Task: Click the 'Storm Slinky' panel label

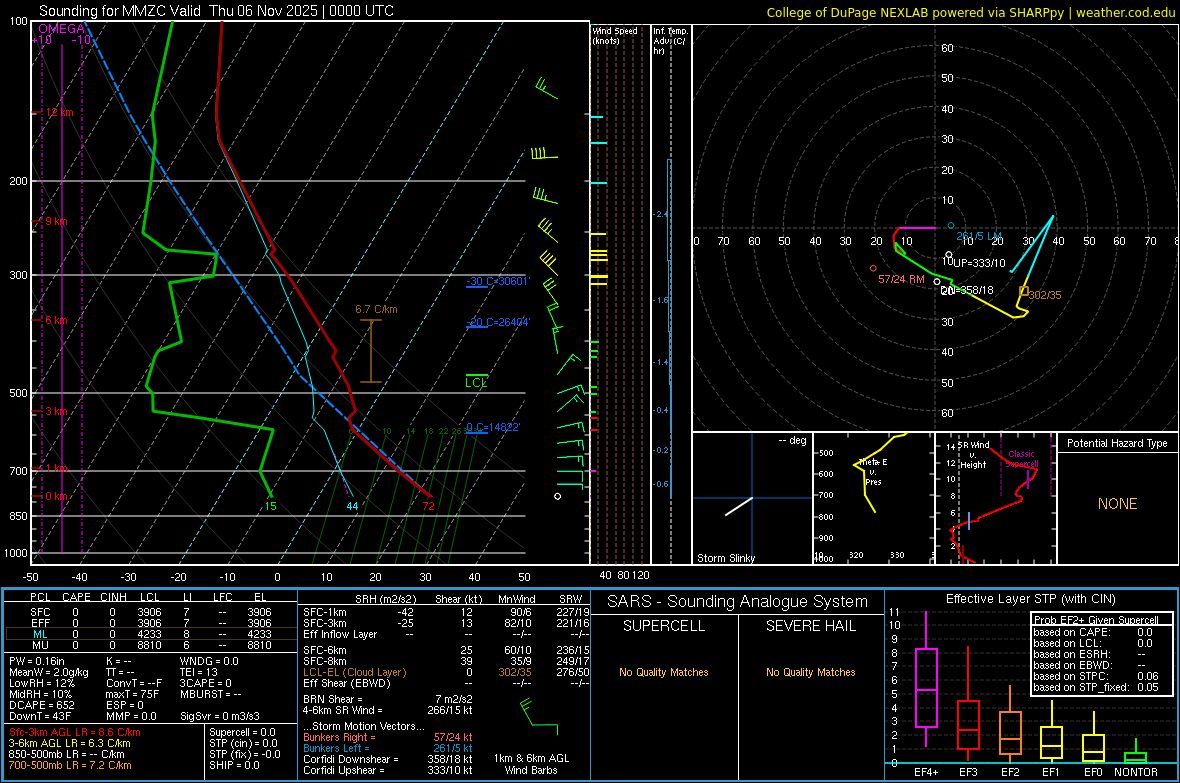Action: [x=725, y=558]
